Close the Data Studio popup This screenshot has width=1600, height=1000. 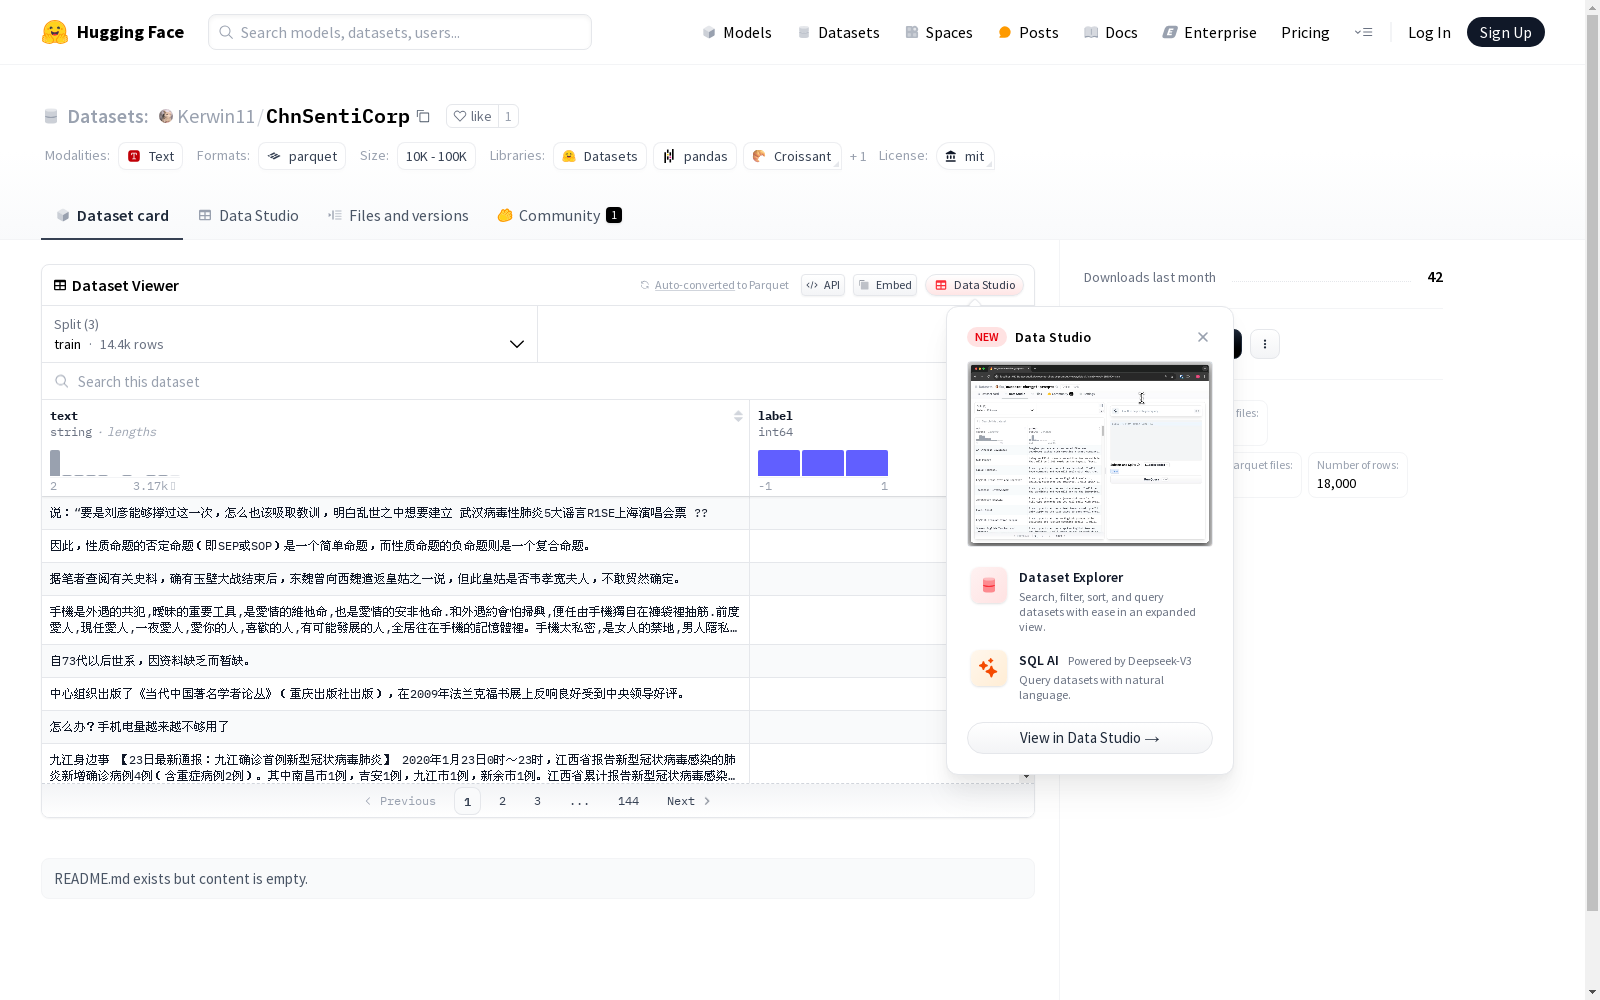(1203, 337)
